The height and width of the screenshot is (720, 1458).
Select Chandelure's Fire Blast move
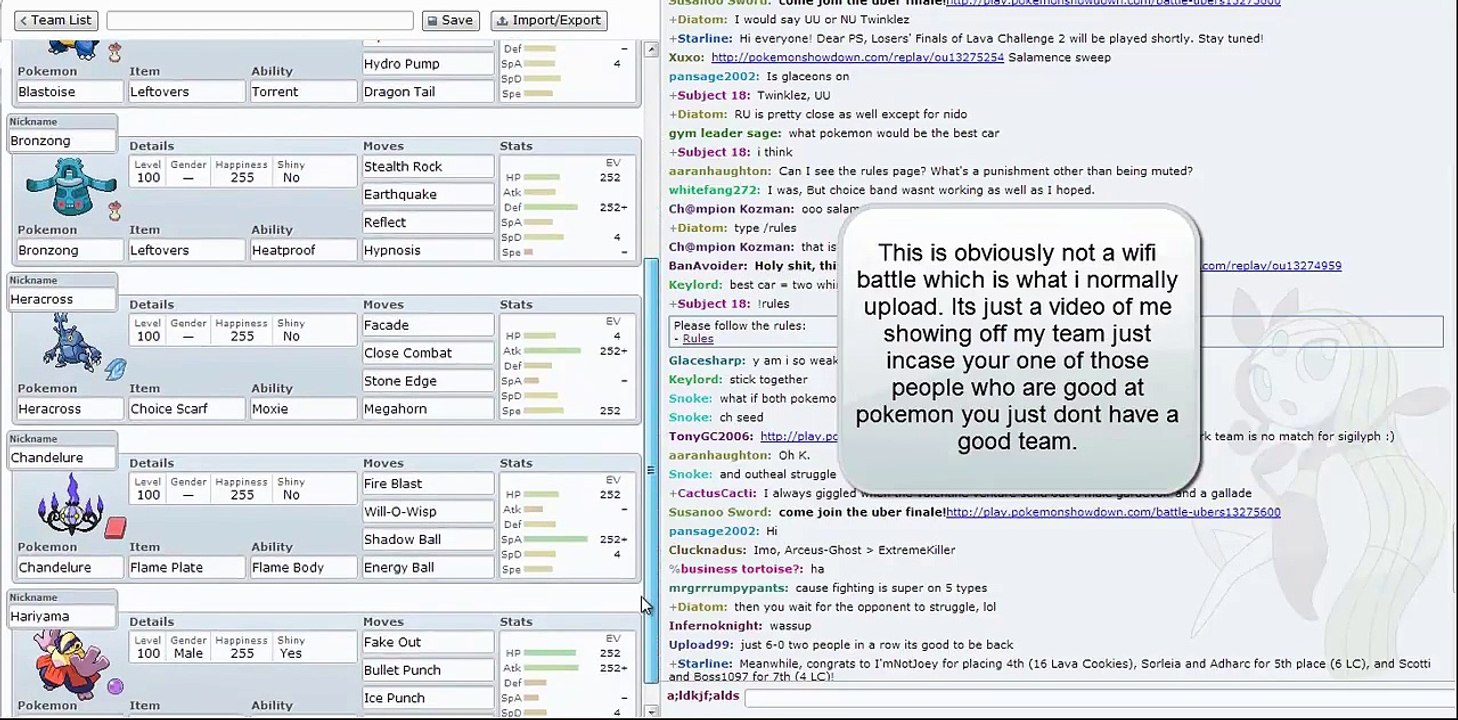click(x=428, y=484)
